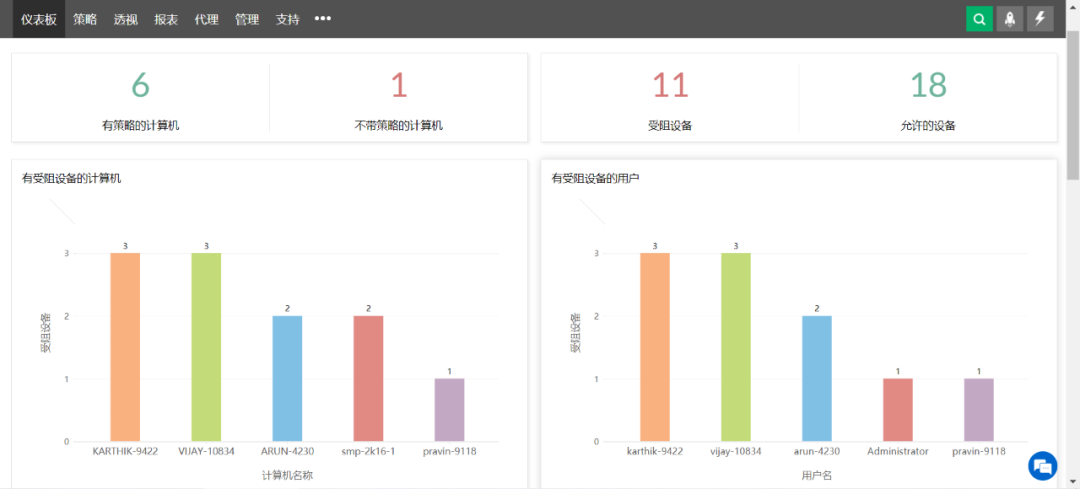Viewport: 1080px width, 489px height.
Task: Click the vertical page scrollbar thumb
Action: click(x=1072, y=105)
